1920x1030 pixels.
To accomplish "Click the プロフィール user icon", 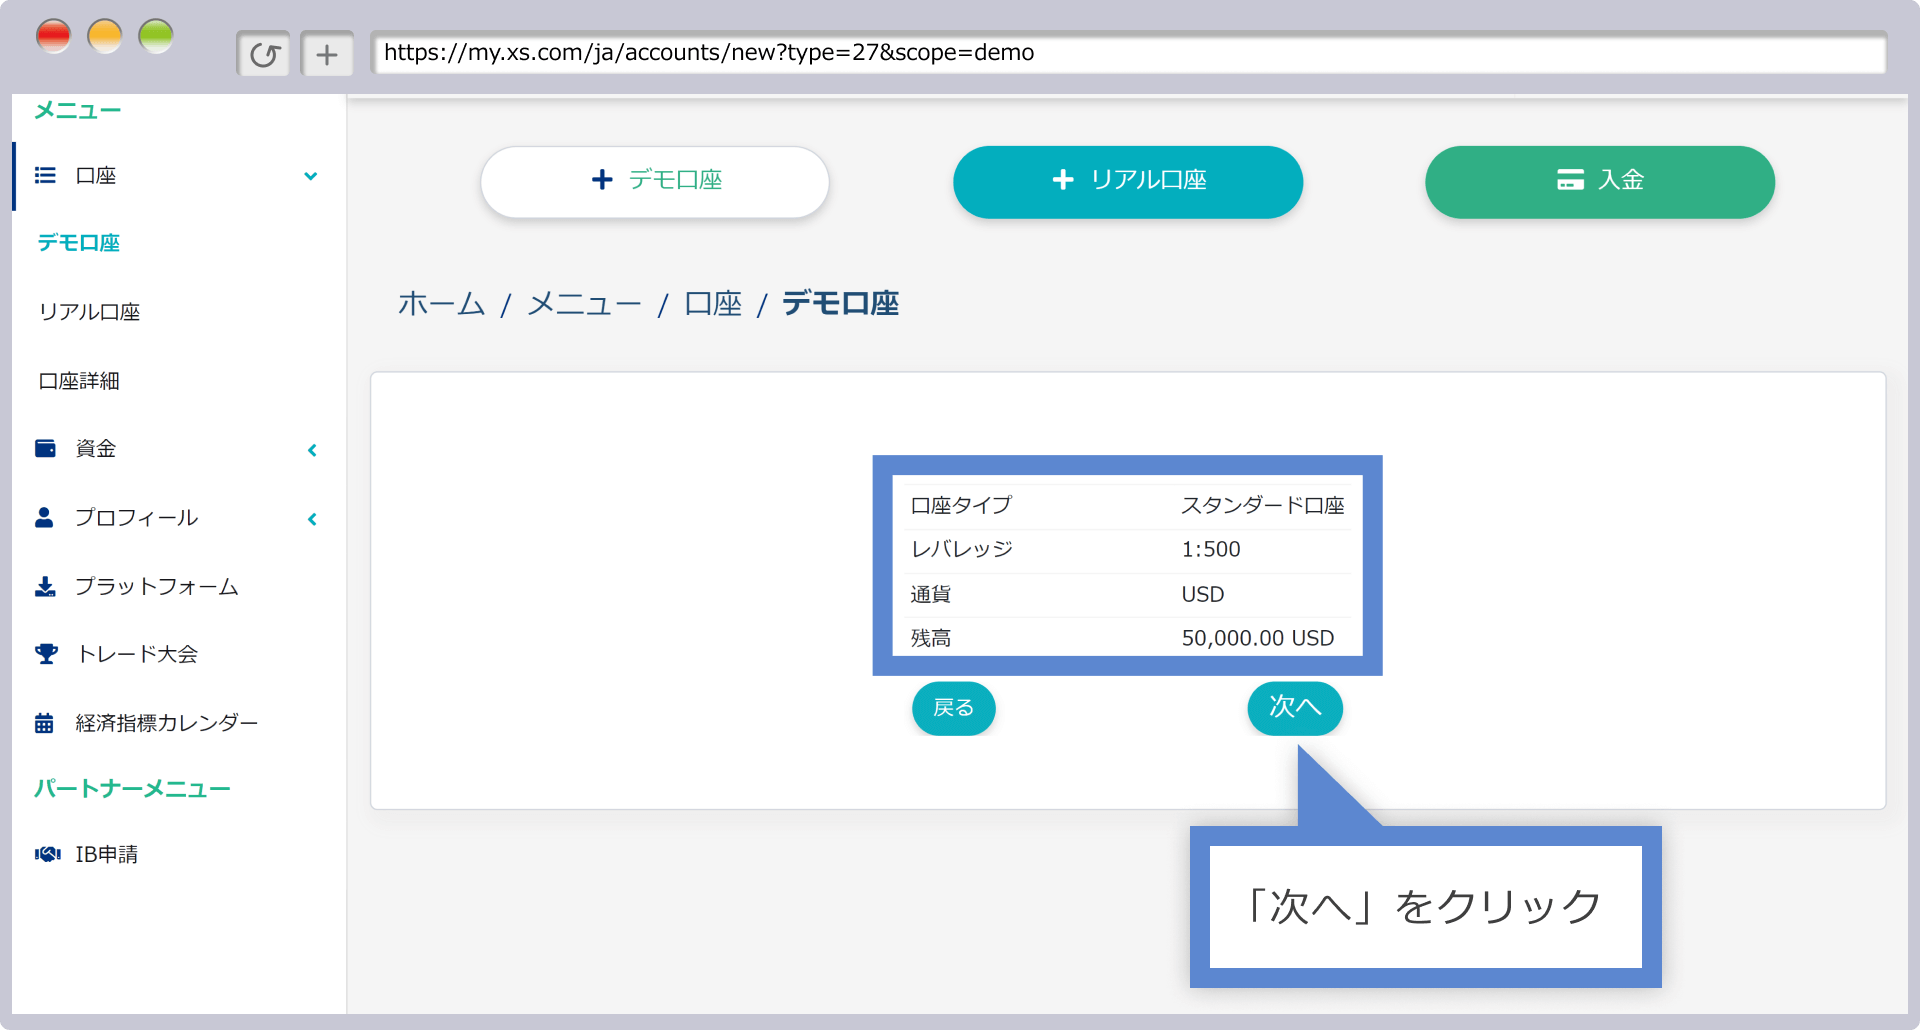I will (44, 517).
